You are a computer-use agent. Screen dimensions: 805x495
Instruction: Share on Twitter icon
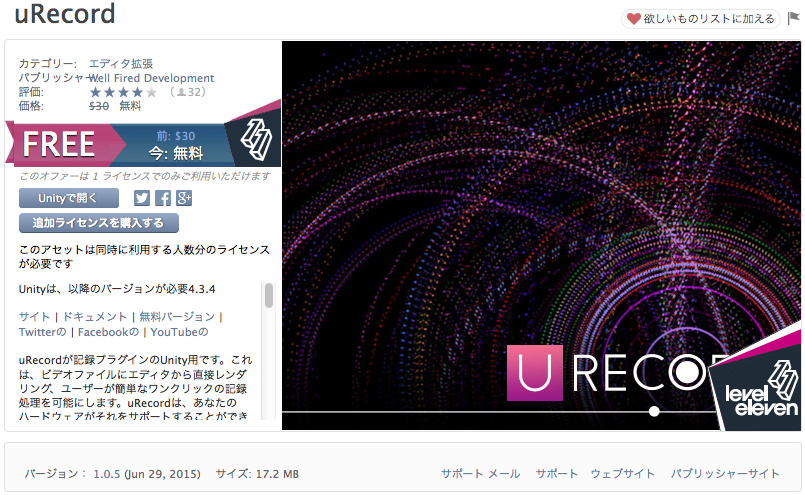pos(142,198)
